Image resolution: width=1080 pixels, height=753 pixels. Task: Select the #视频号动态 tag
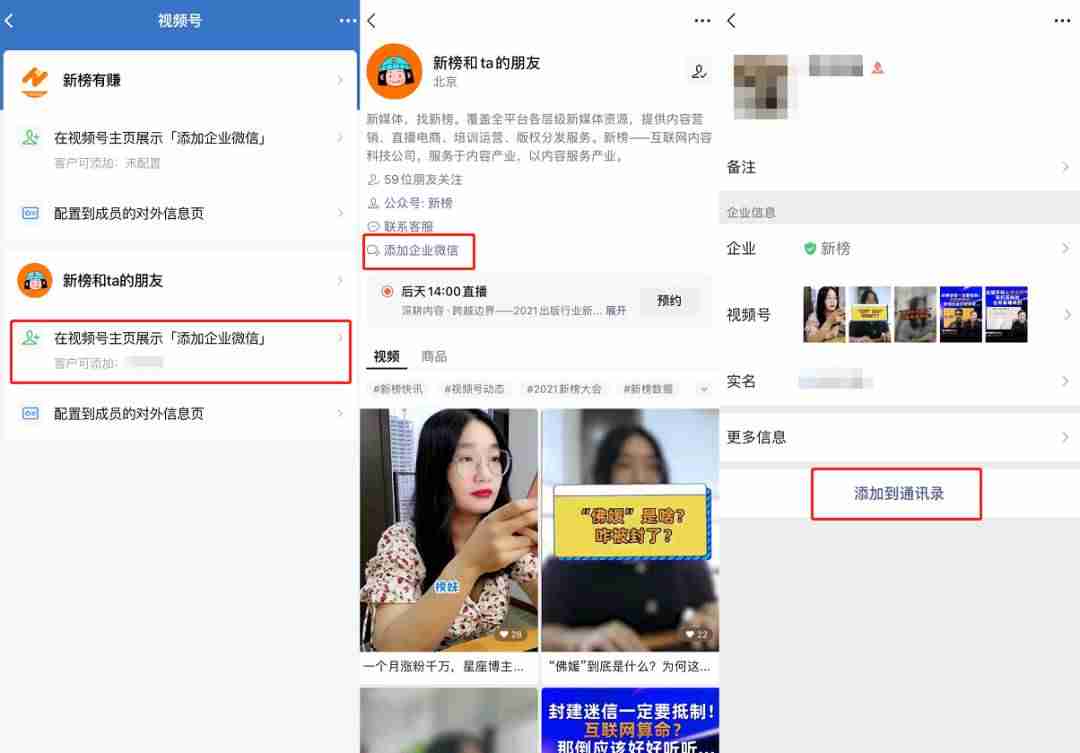pyautogui.click(x=474, y=389)
